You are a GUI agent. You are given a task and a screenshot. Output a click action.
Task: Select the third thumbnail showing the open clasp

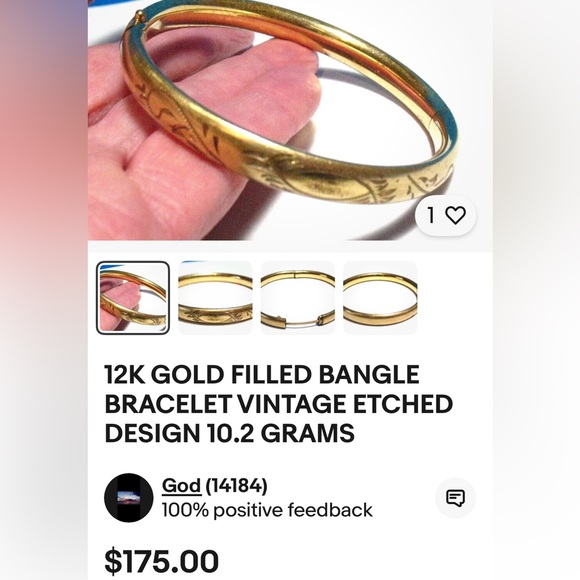point(298,298)
